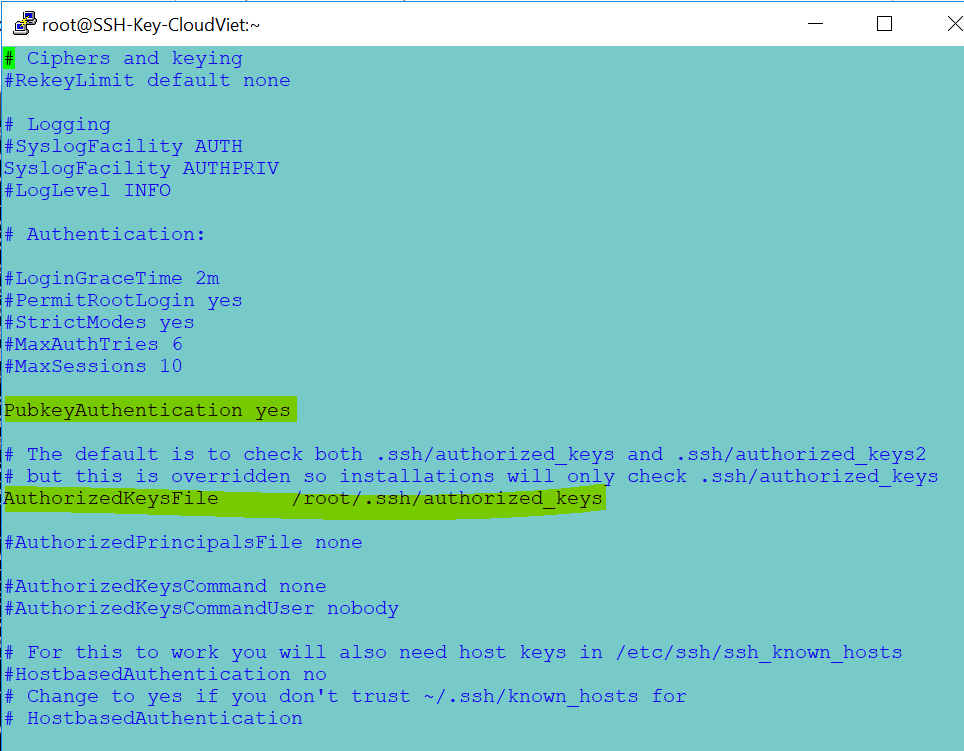964x751 pixels.
Task: Click the comment '# Change to yes if you don't trust'
Action: pyautogui.click(x=345, y=696)
